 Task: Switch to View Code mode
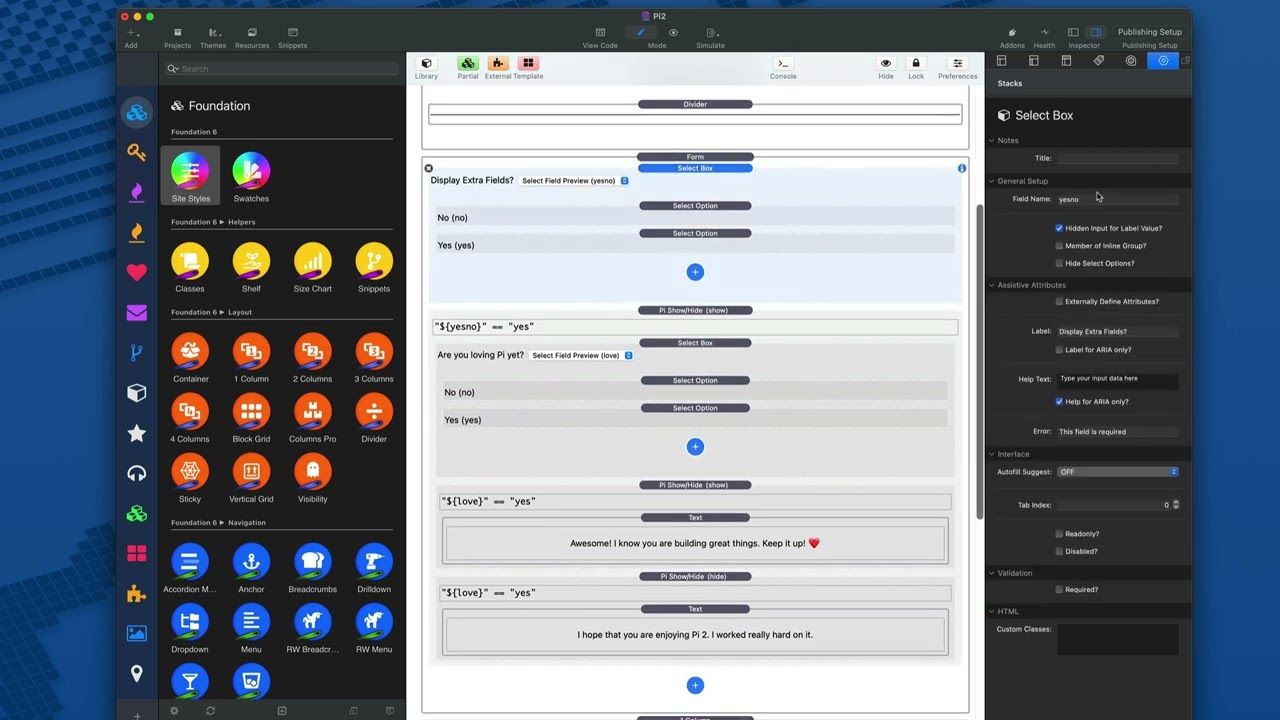[600, 38]
